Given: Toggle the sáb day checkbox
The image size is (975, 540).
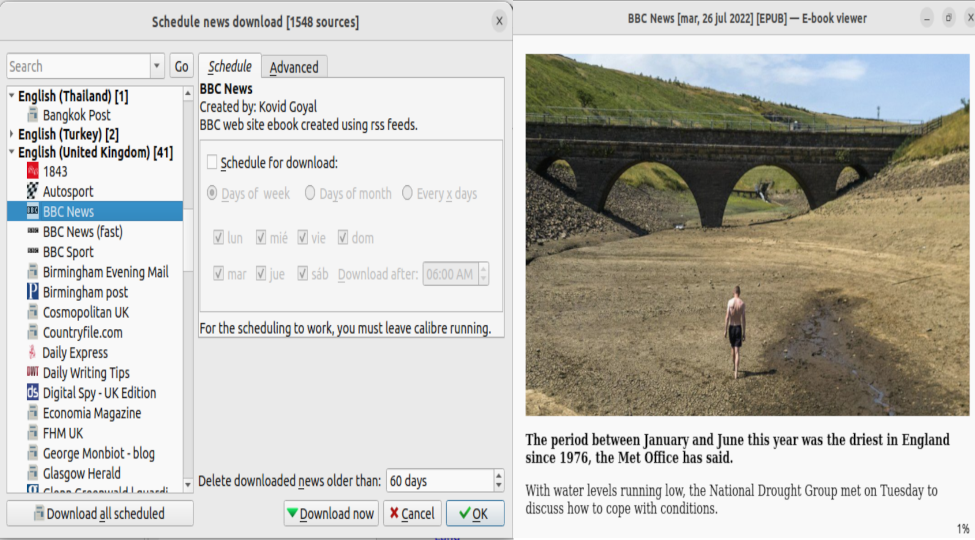Looking at the screenshot, I should pyautogui.click(x=303, y=274).
